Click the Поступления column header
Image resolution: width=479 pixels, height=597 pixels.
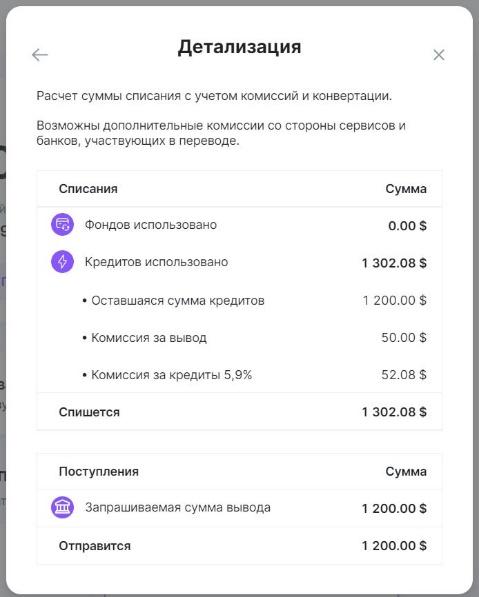[99, 472]
